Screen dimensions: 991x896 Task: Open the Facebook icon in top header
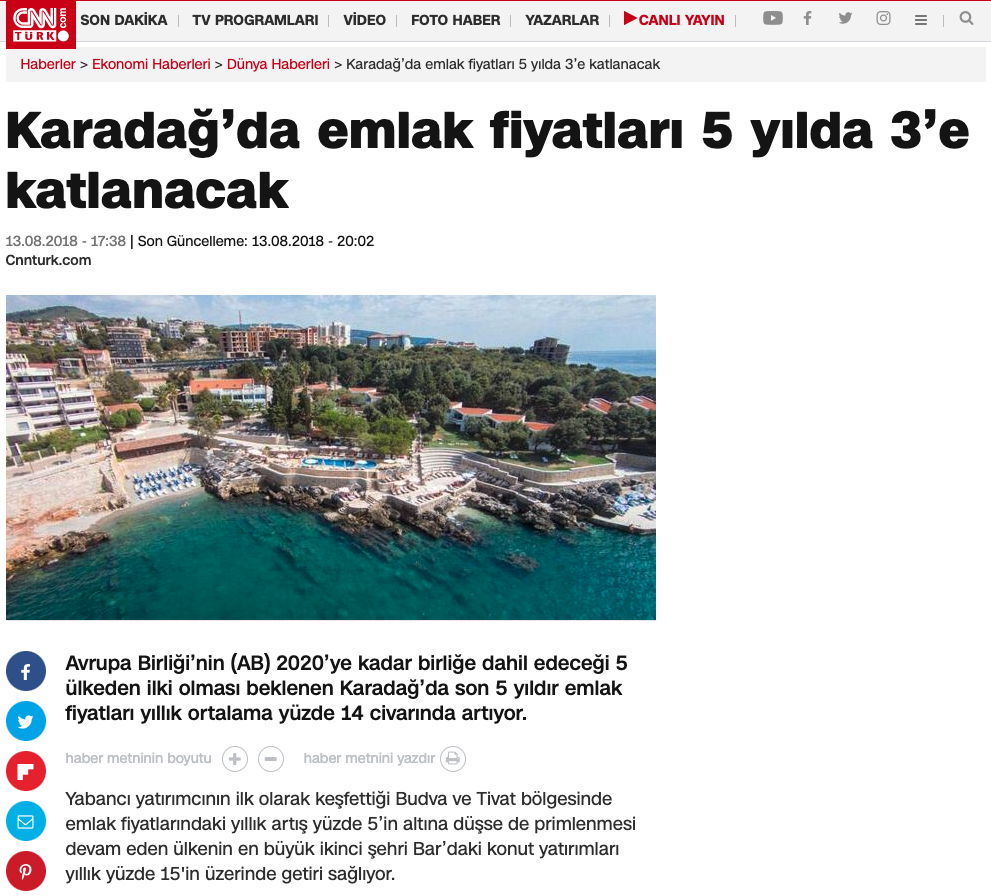[807, 18]
